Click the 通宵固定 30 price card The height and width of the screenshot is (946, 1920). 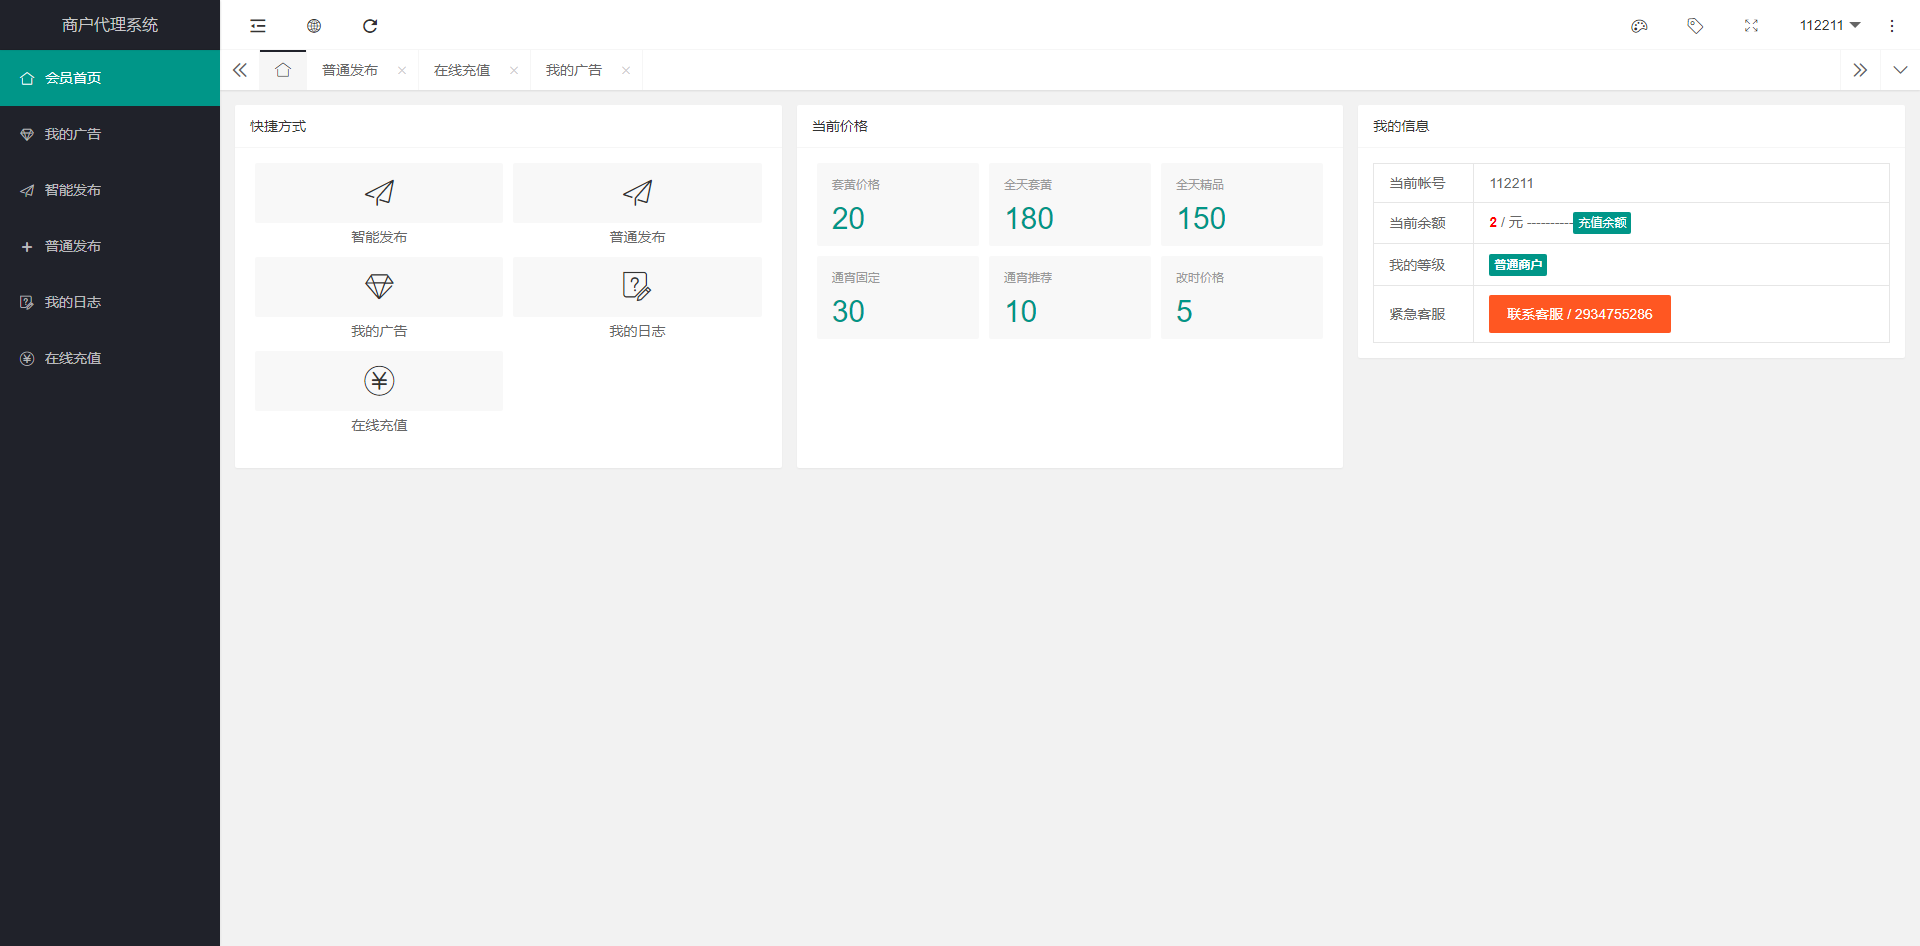[898, 297]
